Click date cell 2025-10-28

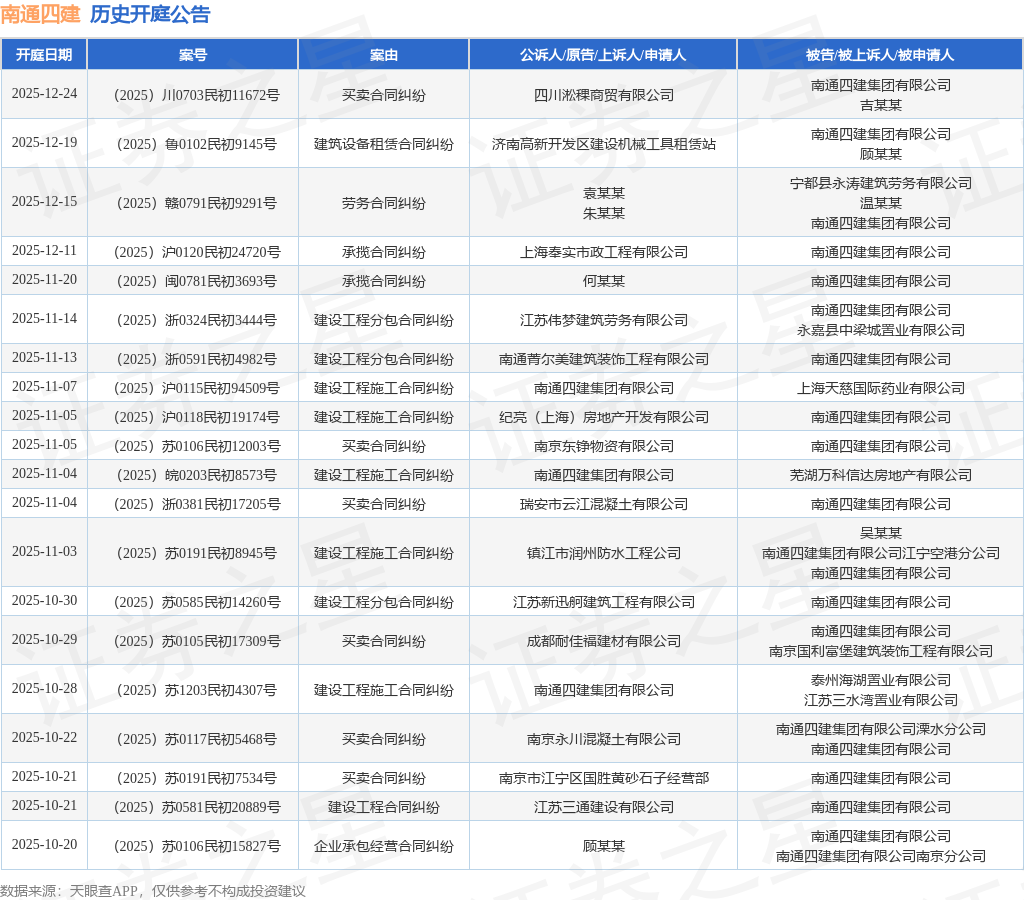(44, 689)
